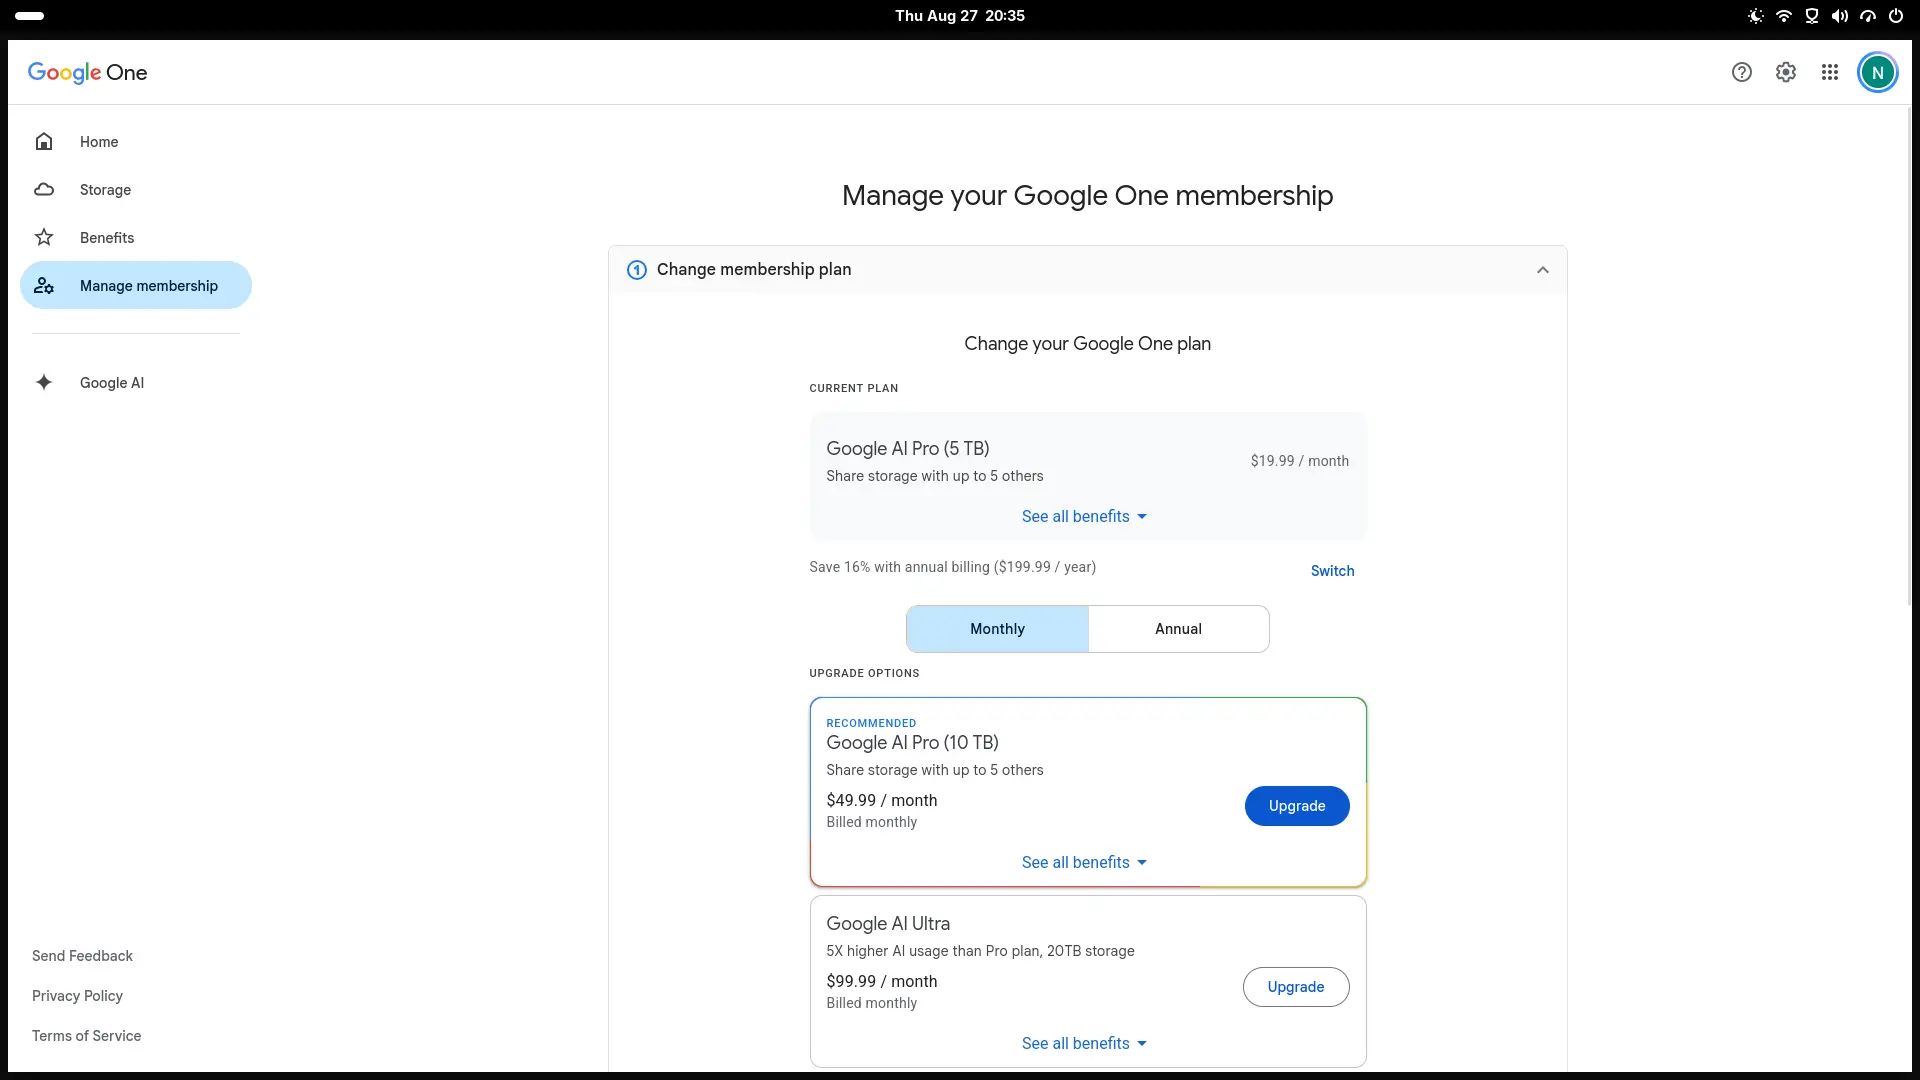
Task: Click the Google One logo
Action: 87,72
